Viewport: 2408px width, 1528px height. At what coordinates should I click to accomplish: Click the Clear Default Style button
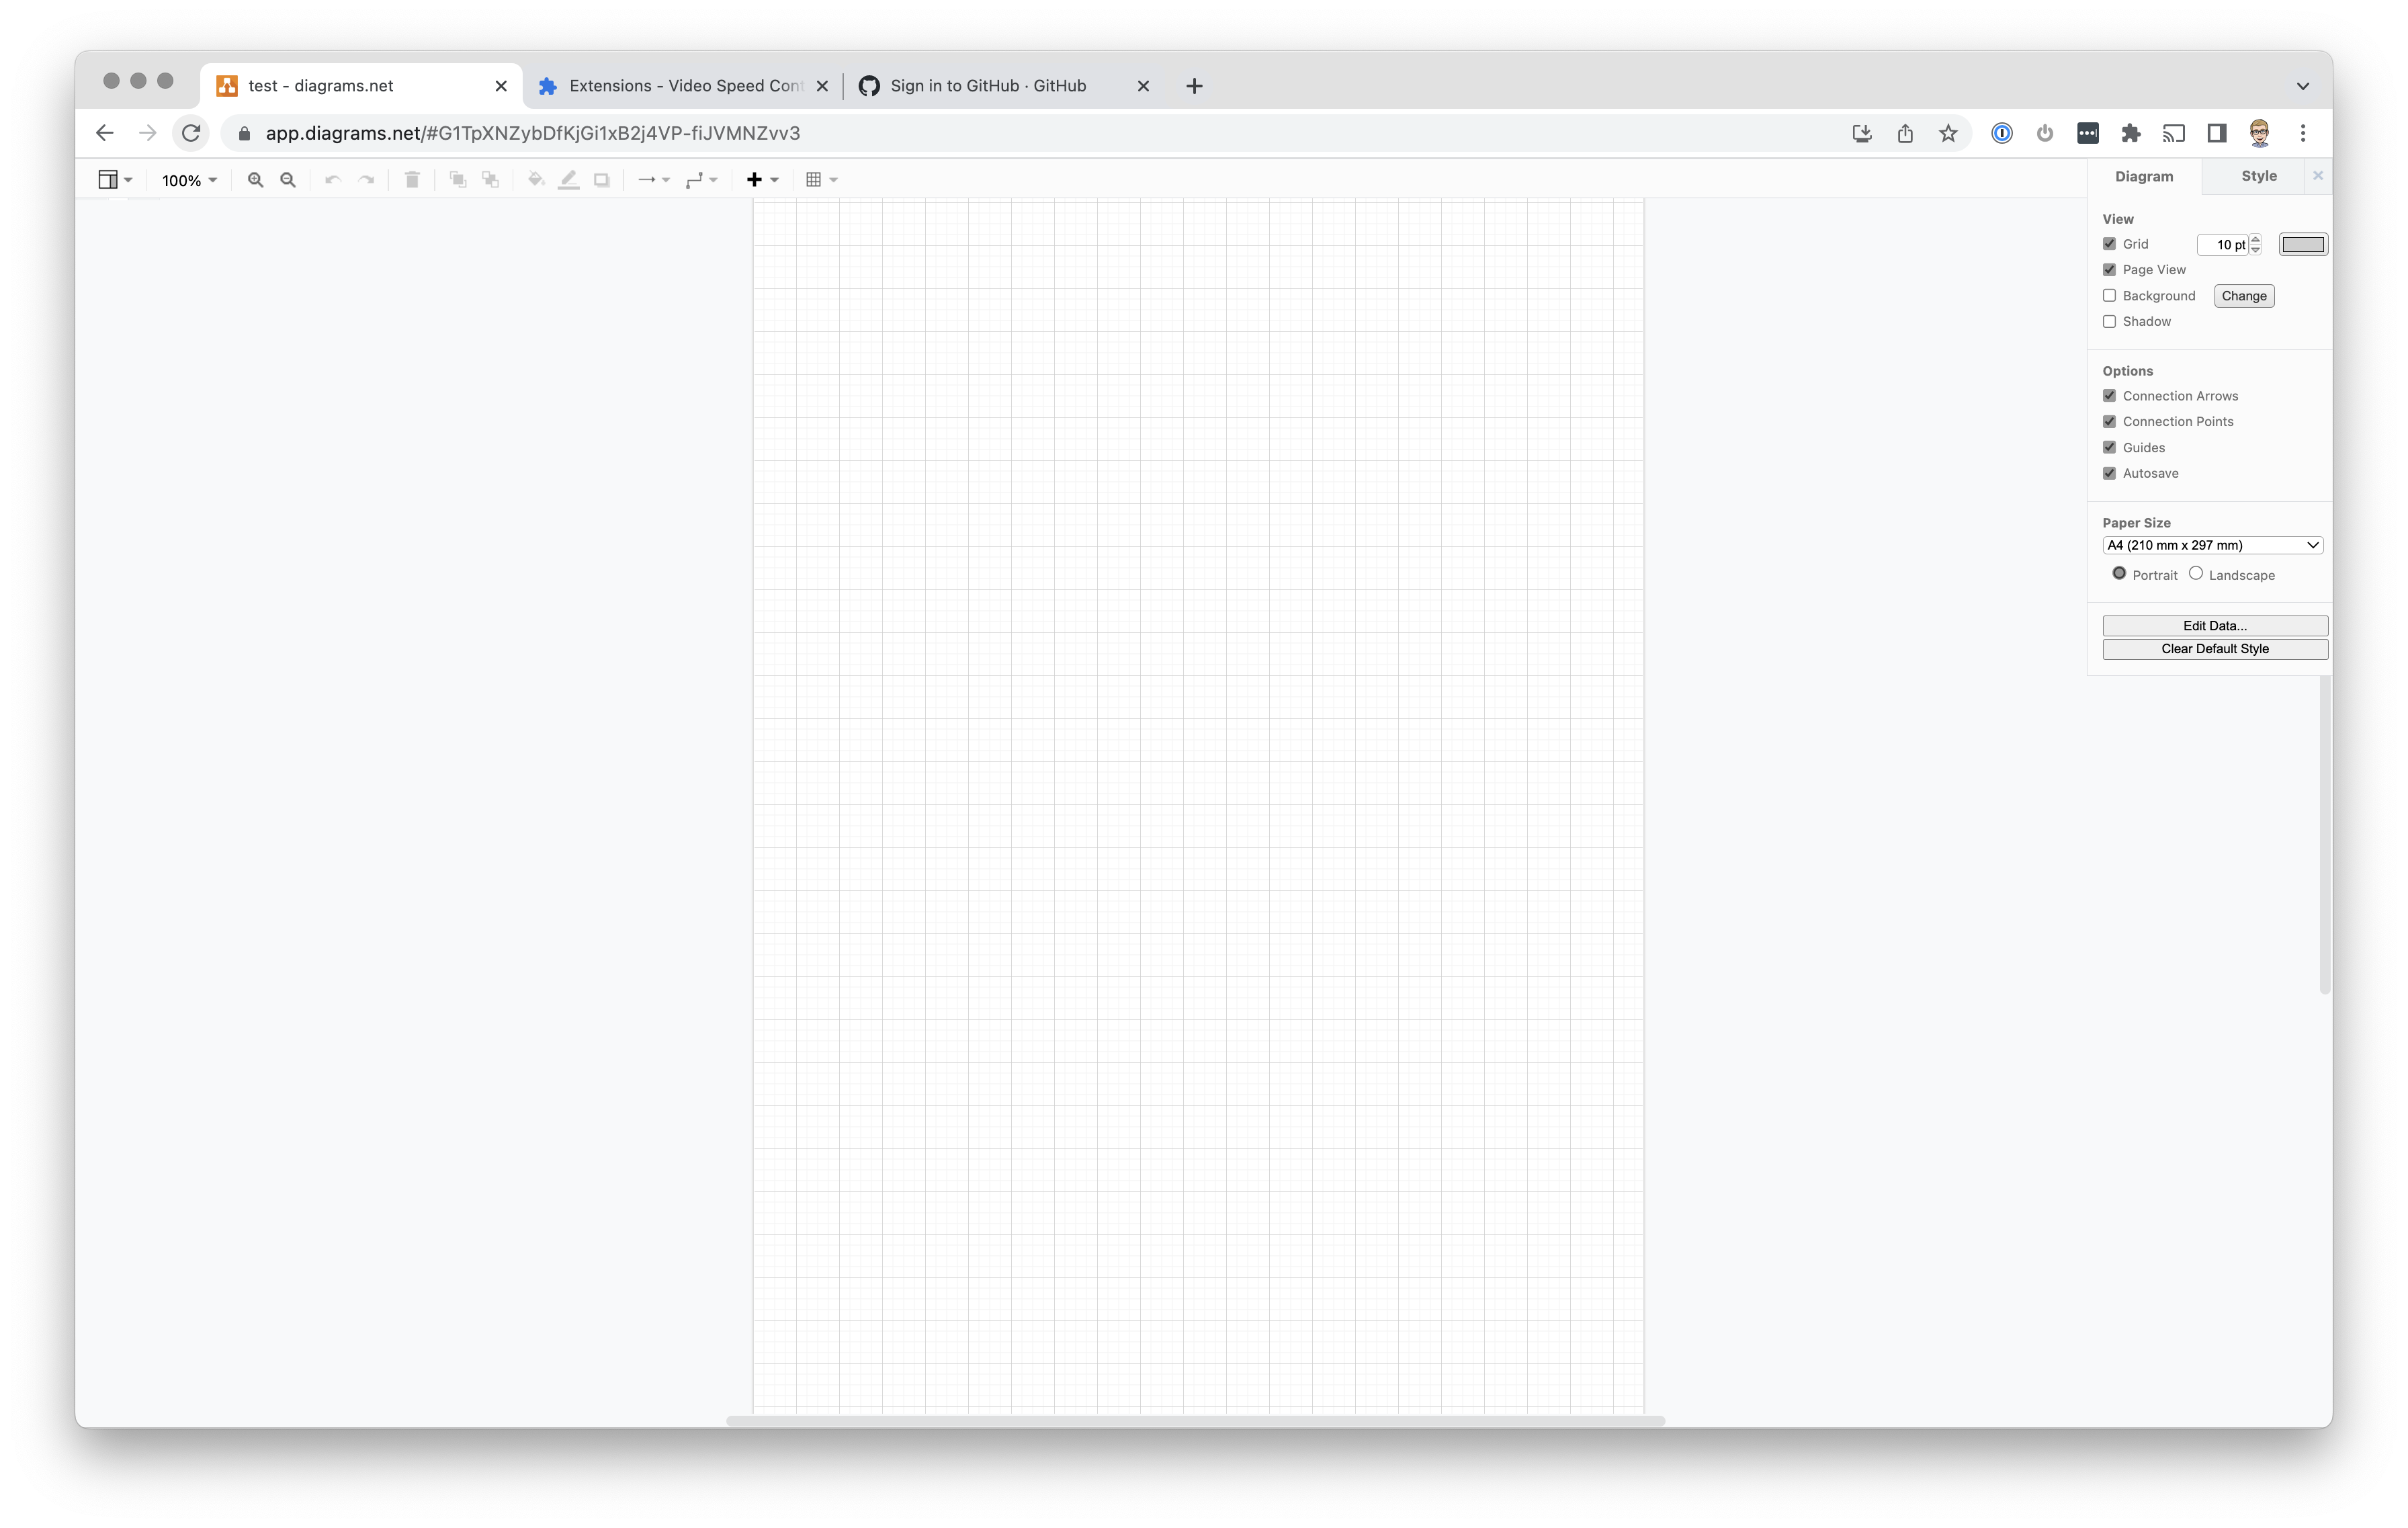2215,648
